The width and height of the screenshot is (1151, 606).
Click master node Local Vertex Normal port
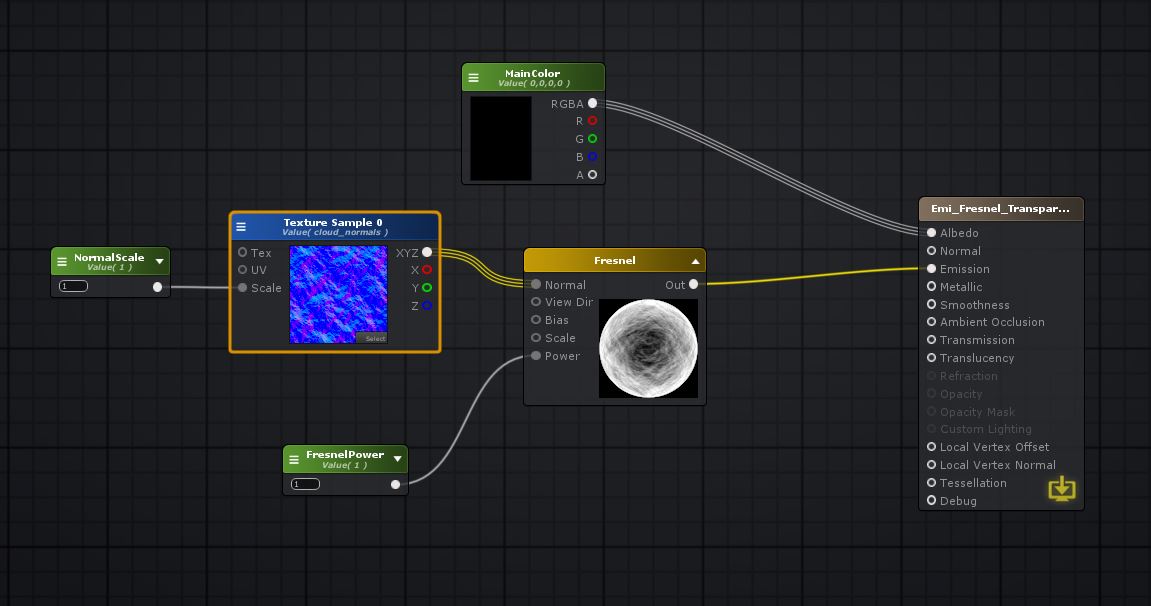(931, 464)
